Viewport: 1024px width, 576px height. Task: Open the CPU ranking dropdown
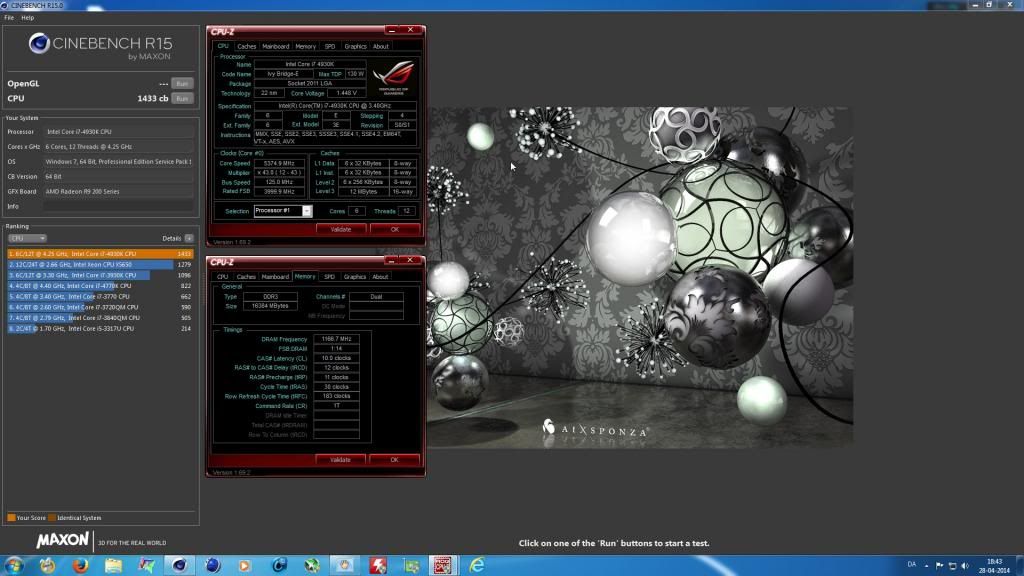[27, 238]
